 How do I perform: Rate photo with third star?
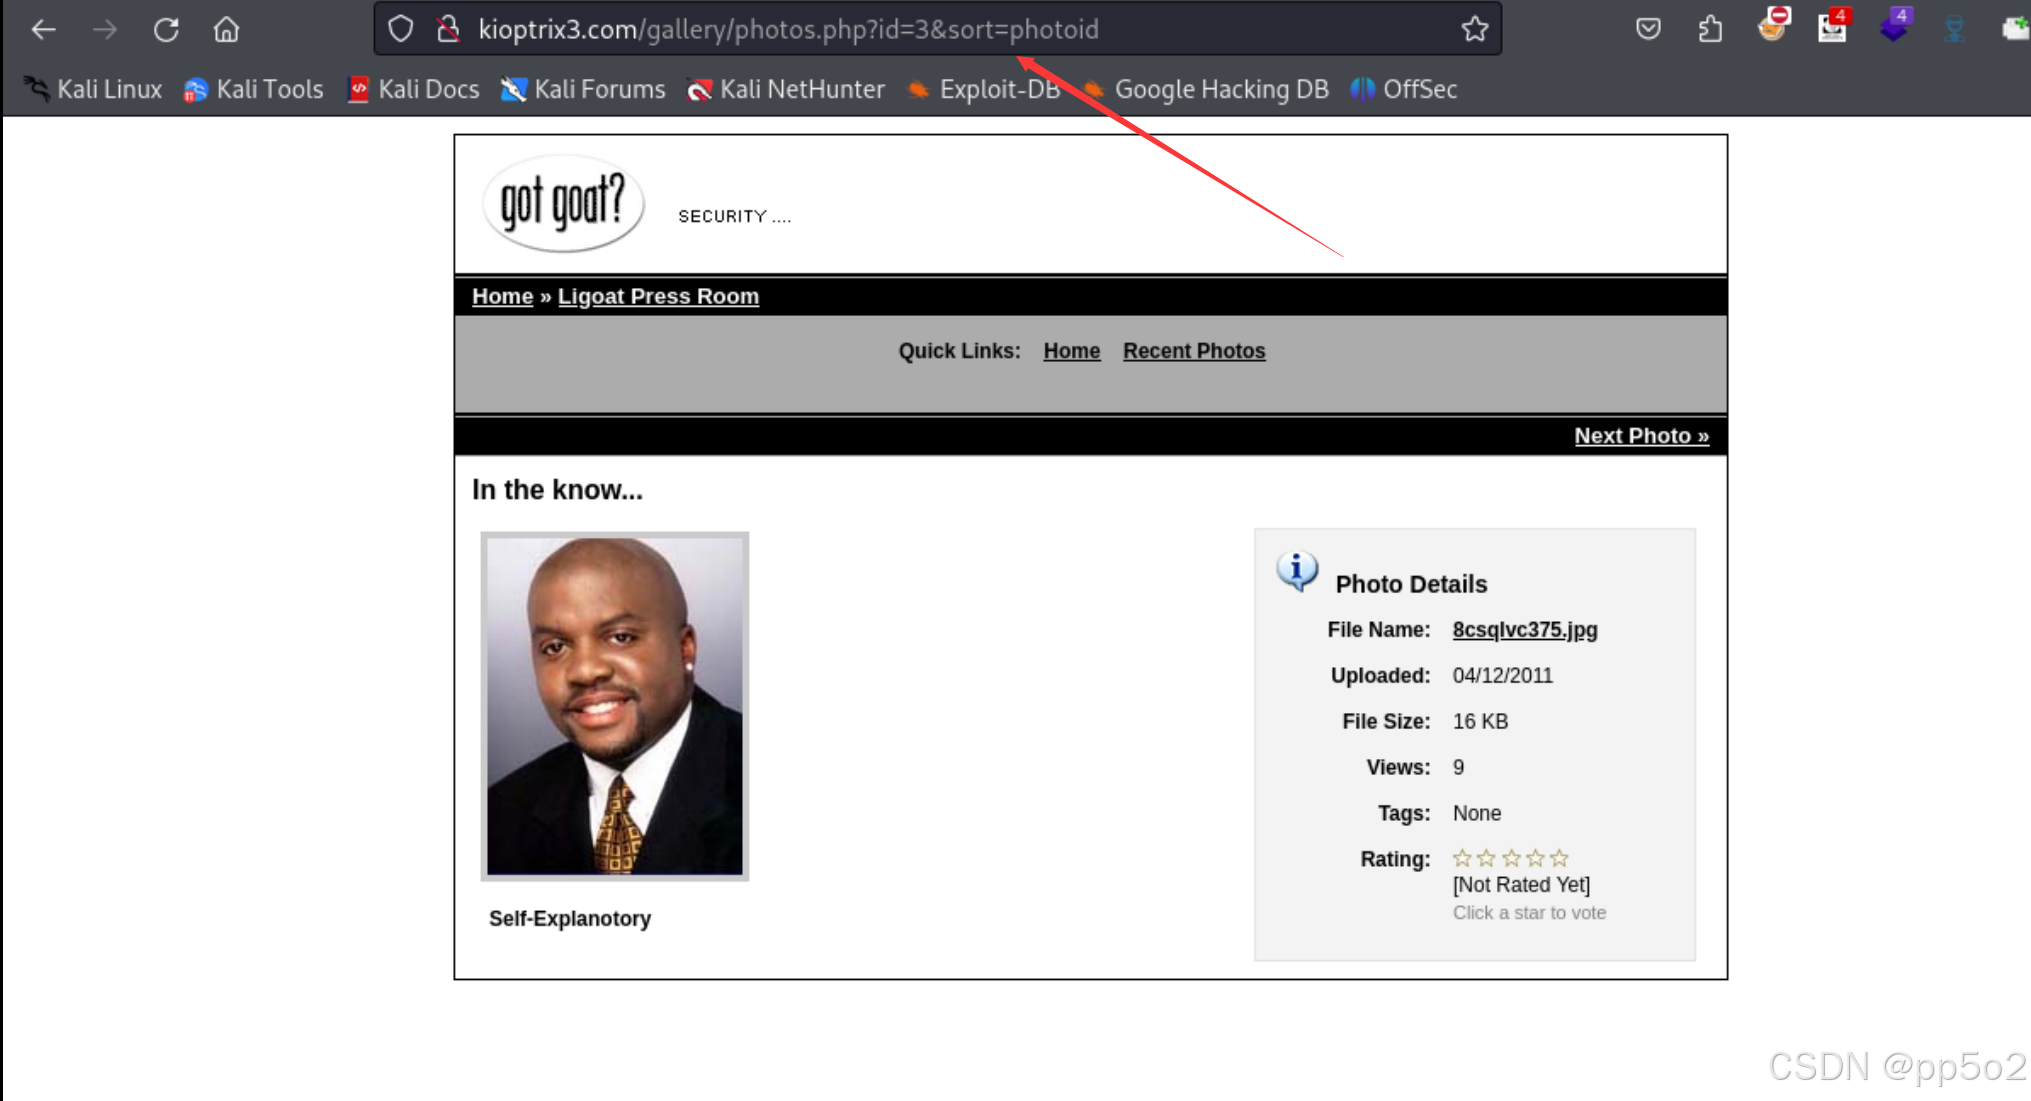point(1511,858)
